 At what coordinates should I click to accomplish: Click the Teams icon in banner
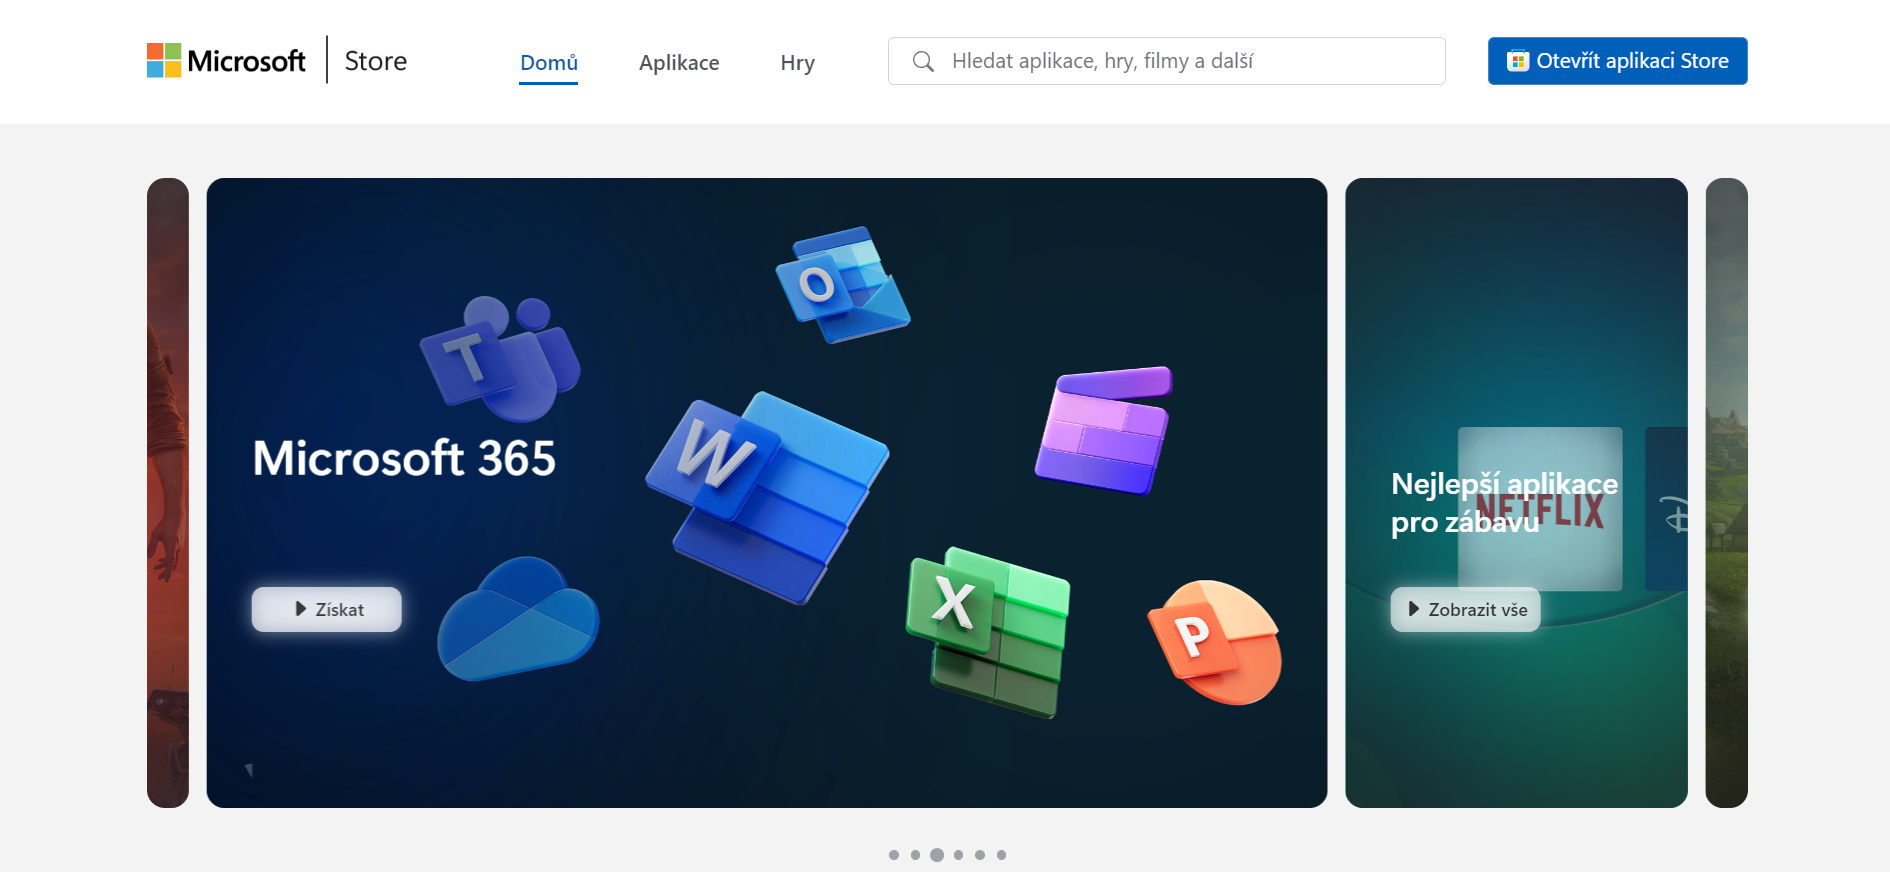501,358
